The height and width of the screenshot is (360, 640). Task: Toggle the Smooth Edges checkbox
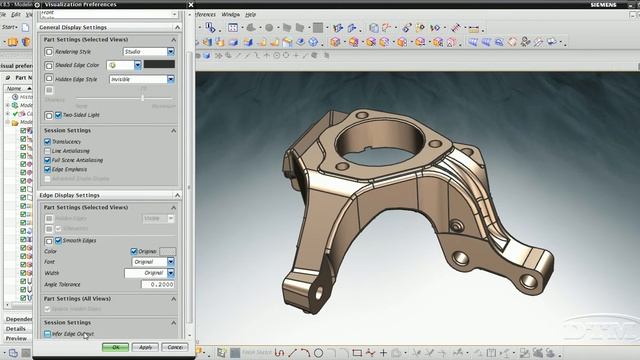pos(58,241)
